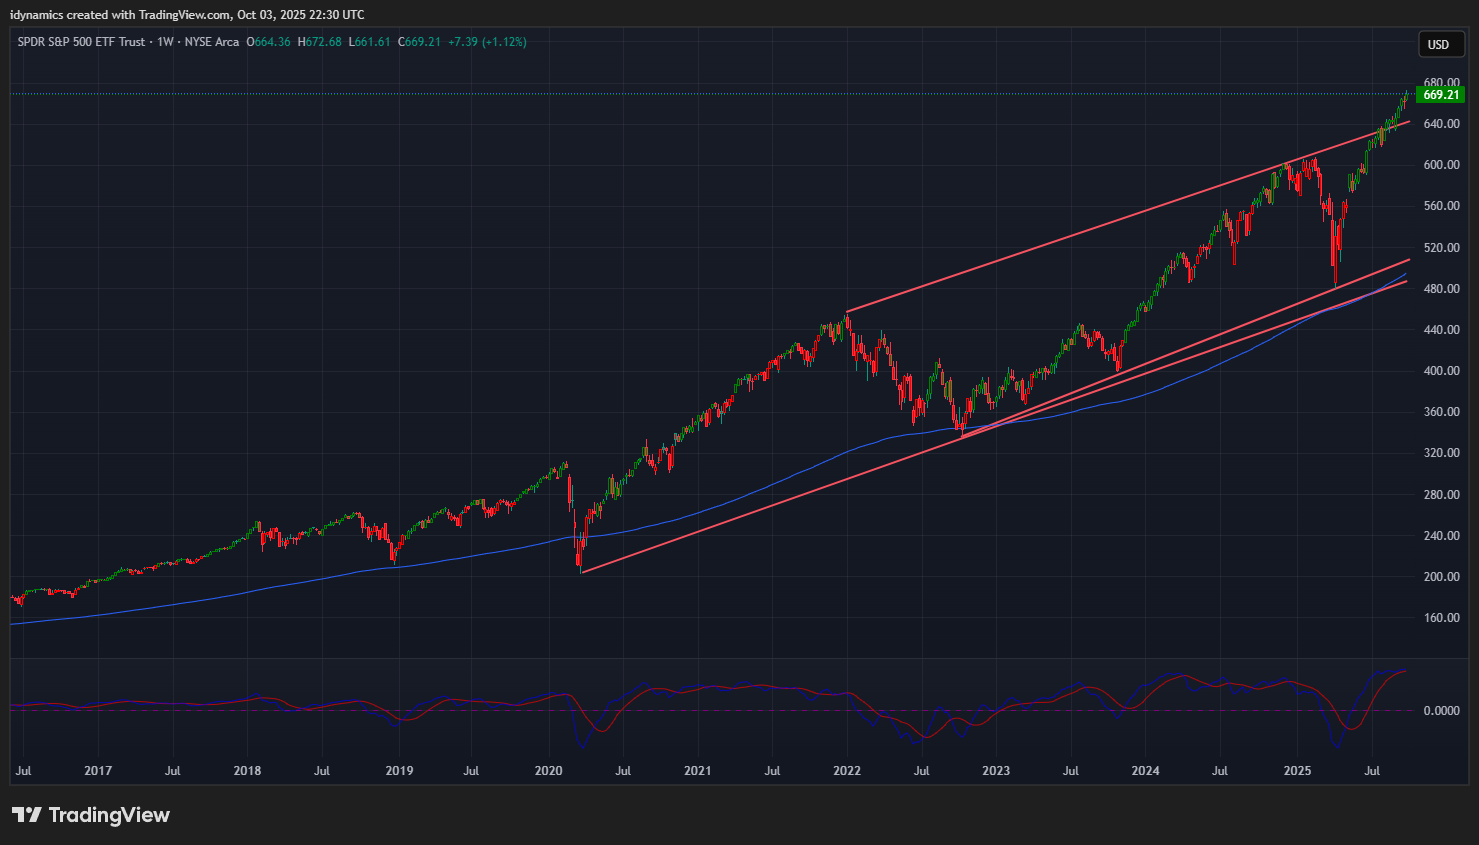Open the USD currency selector

tap(1438, 44)
